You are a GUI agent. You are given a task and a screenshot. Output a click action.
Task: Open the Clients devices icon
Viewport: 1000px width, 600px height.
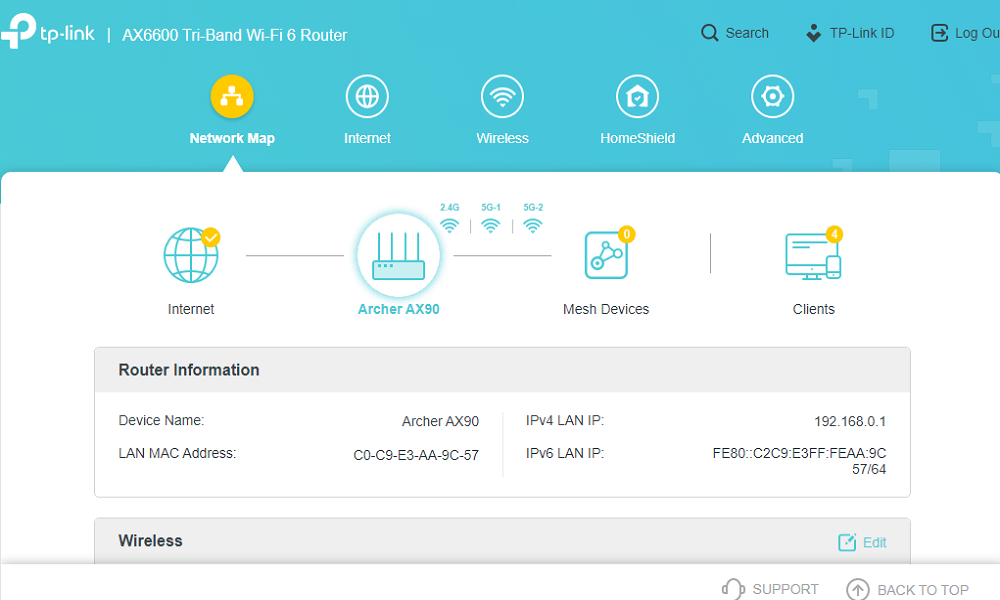click(x=813, y=256)
